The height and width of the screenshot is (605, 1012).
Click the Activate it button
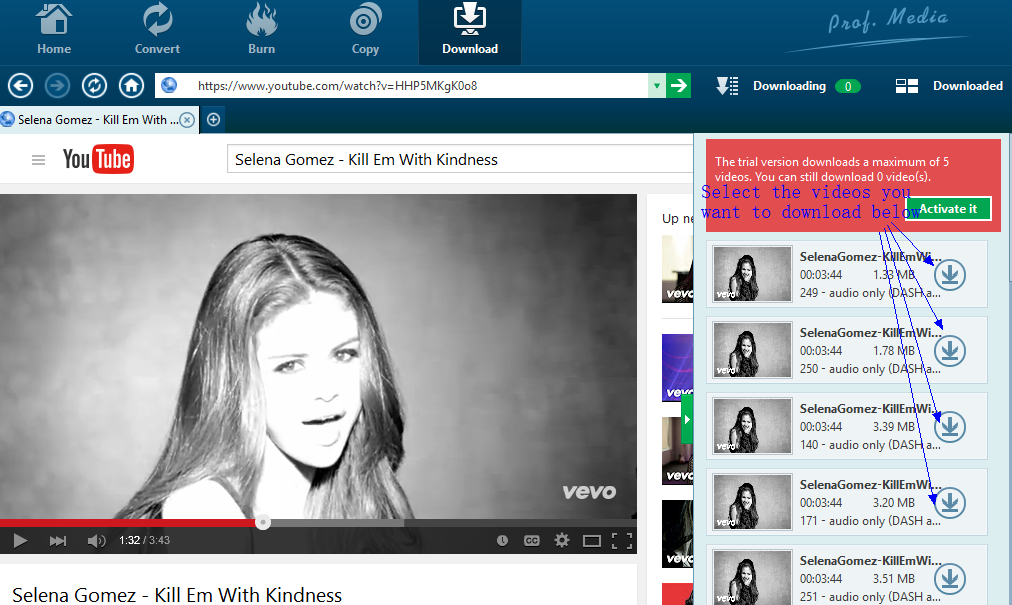948,209
